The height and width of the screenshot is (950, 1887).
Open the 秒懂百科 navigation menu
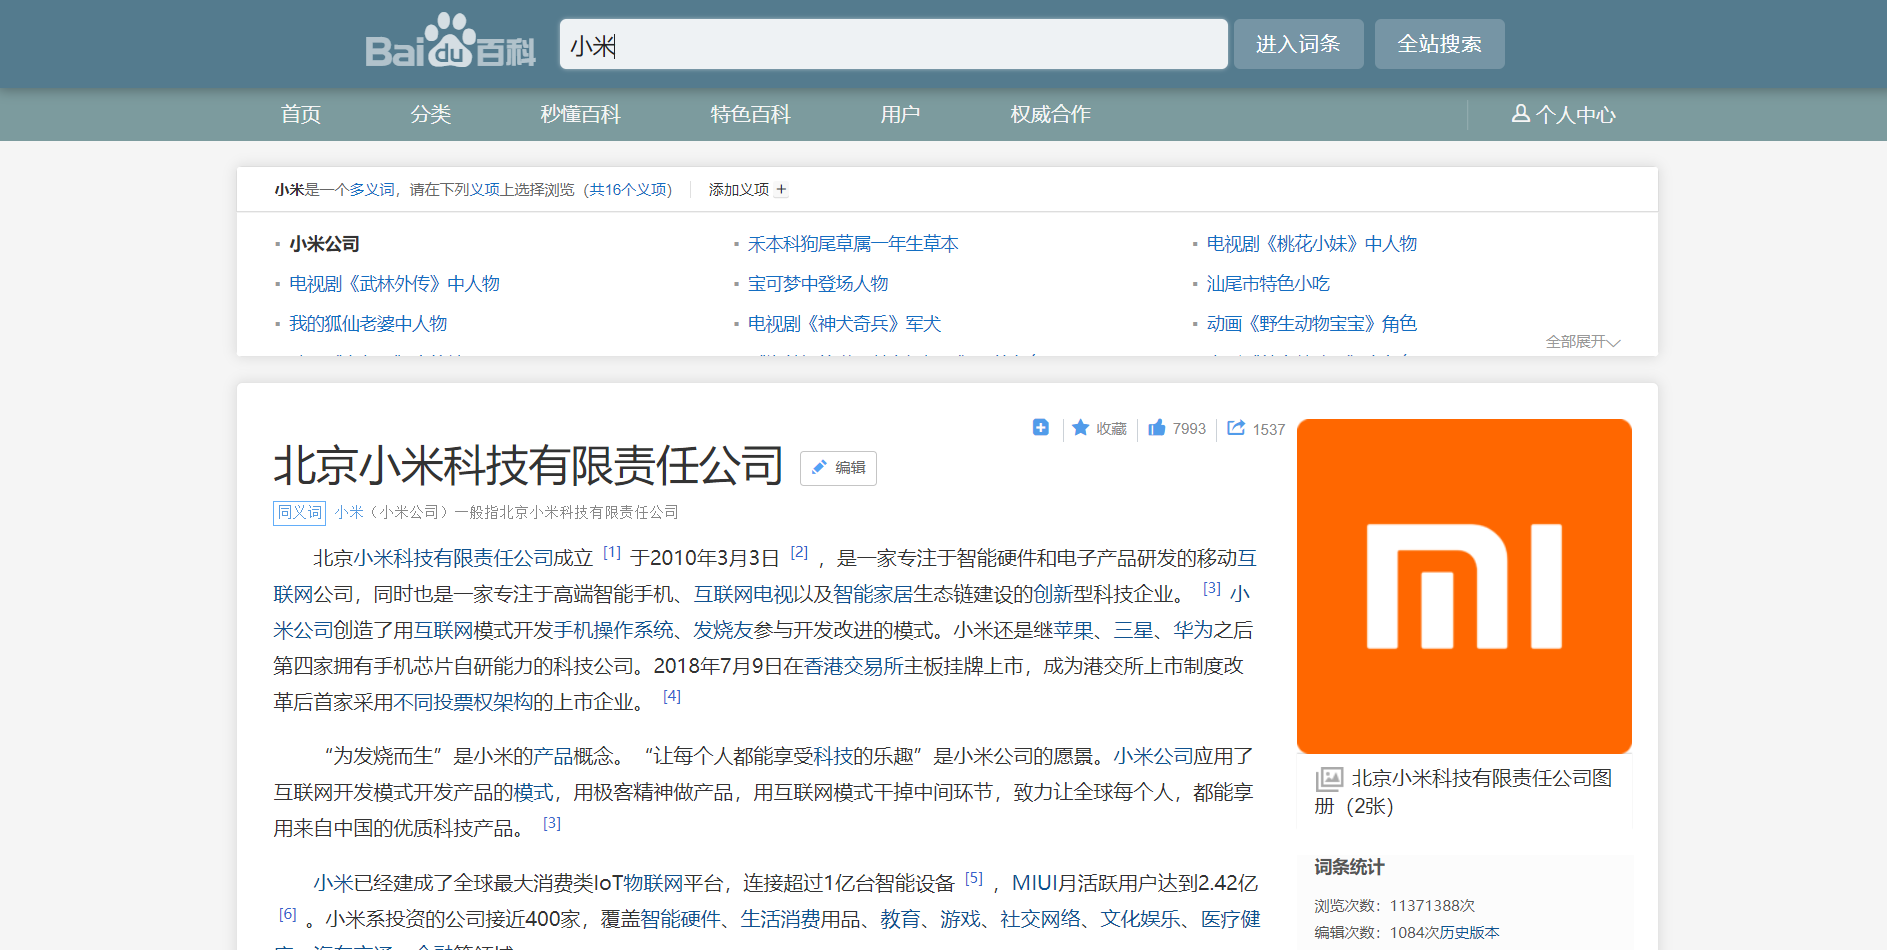tap(581, 114)
